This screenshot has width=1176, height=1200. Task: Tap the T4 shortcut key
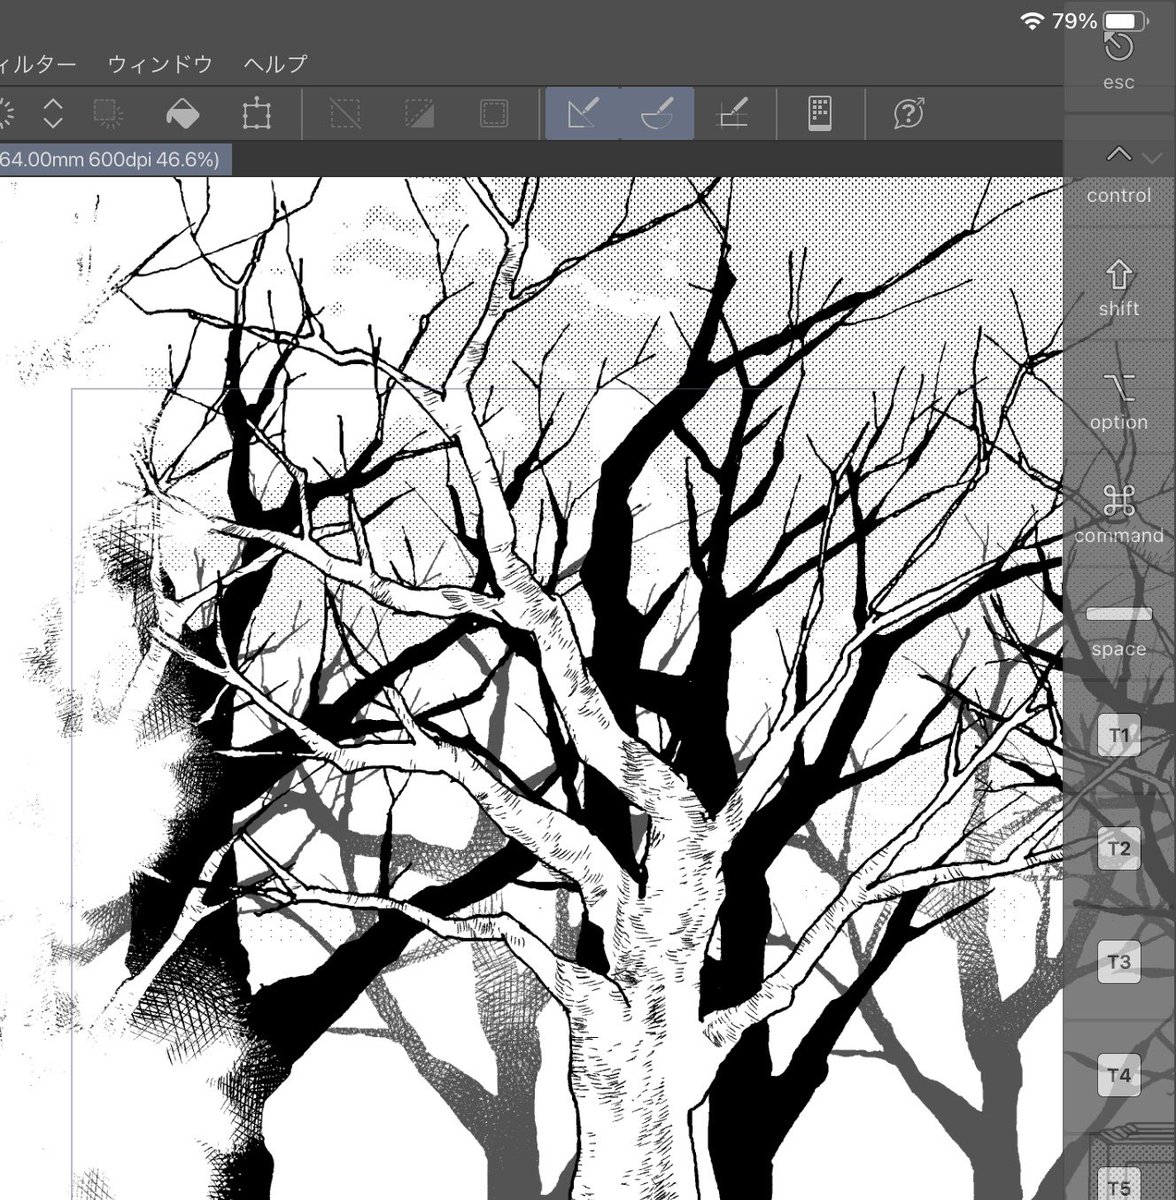coord(1119,1075)
